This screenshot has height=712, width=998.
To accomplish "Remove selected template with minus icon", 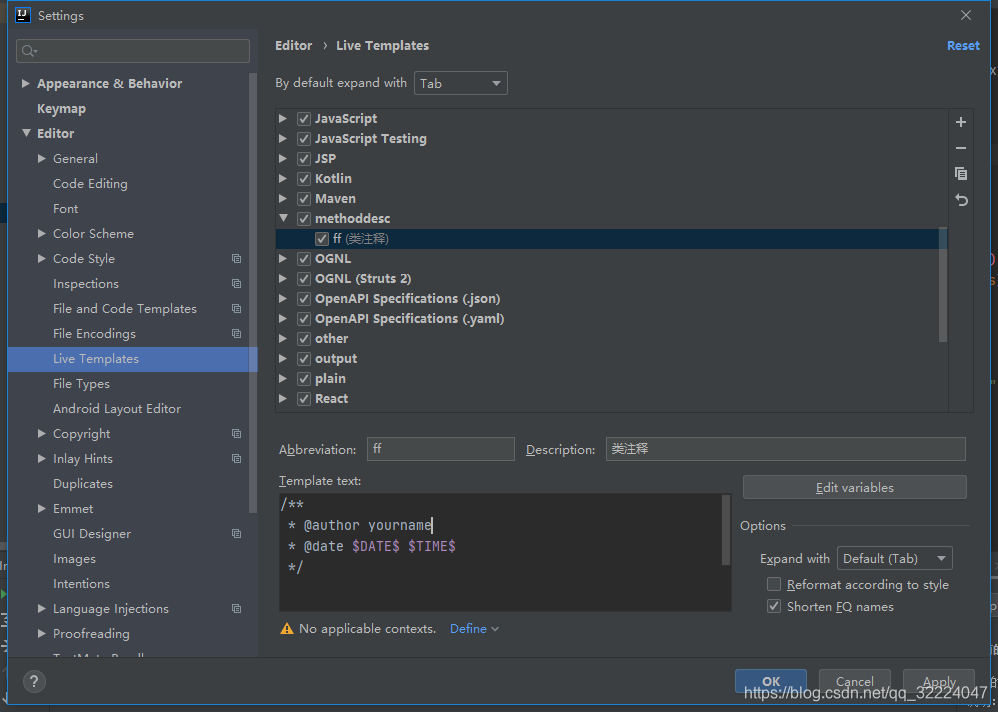I will point(961,148).
